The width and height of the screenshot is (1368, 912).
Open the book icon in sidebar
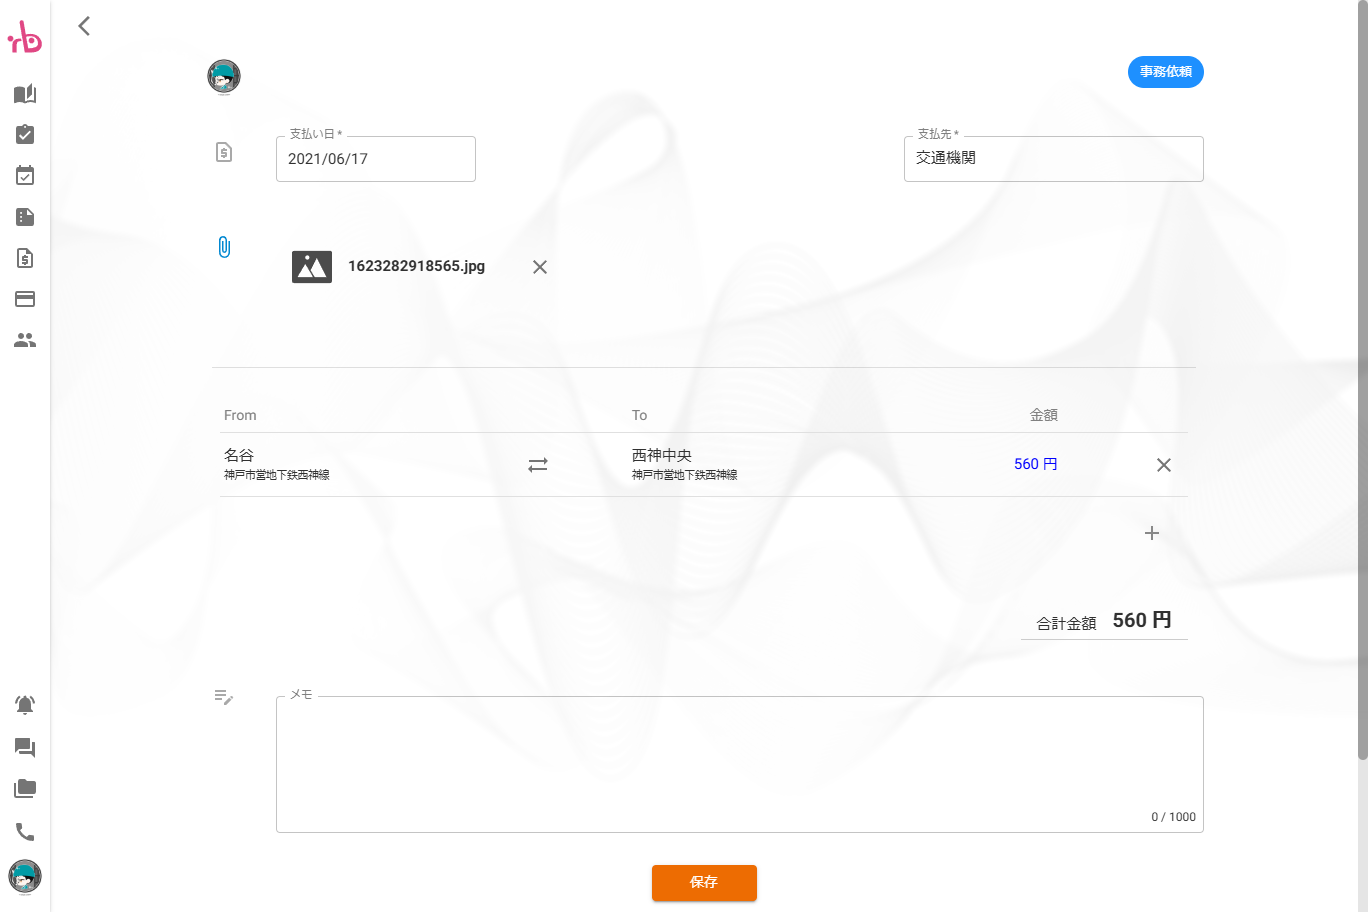click(25, 94)
